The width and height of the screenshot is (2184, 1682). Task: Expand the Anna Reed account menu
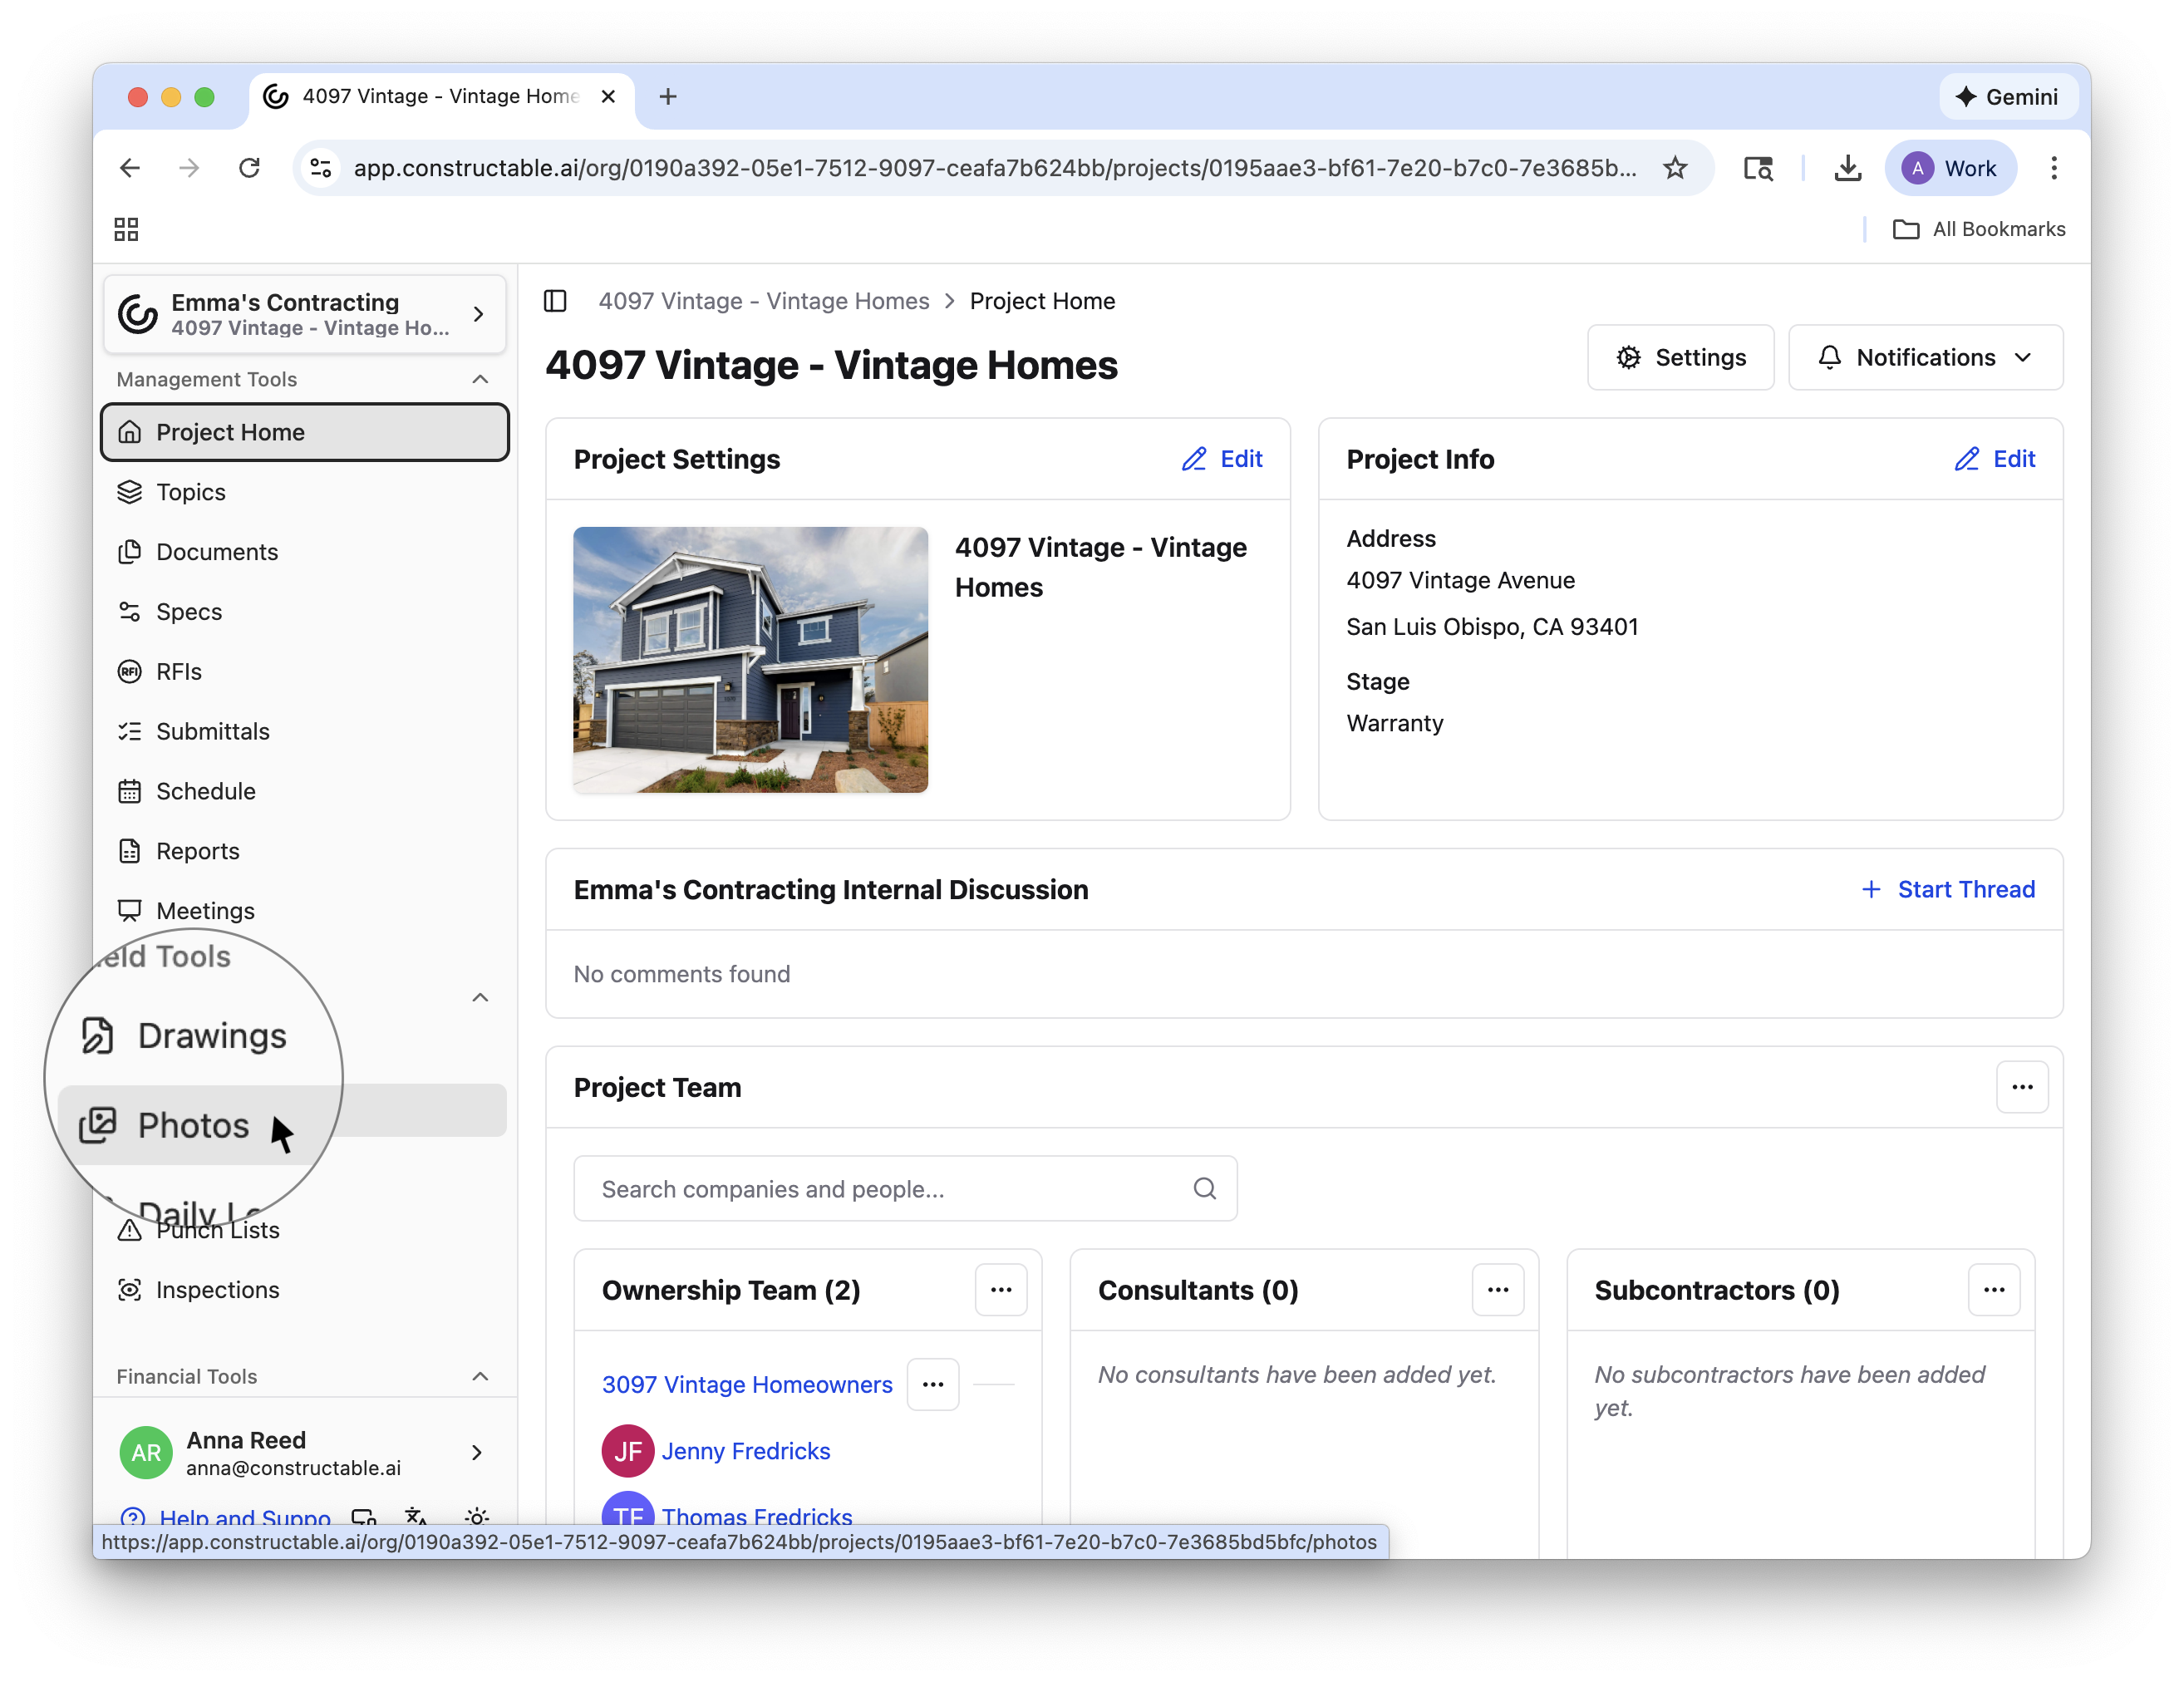[x=477, y=1453]
